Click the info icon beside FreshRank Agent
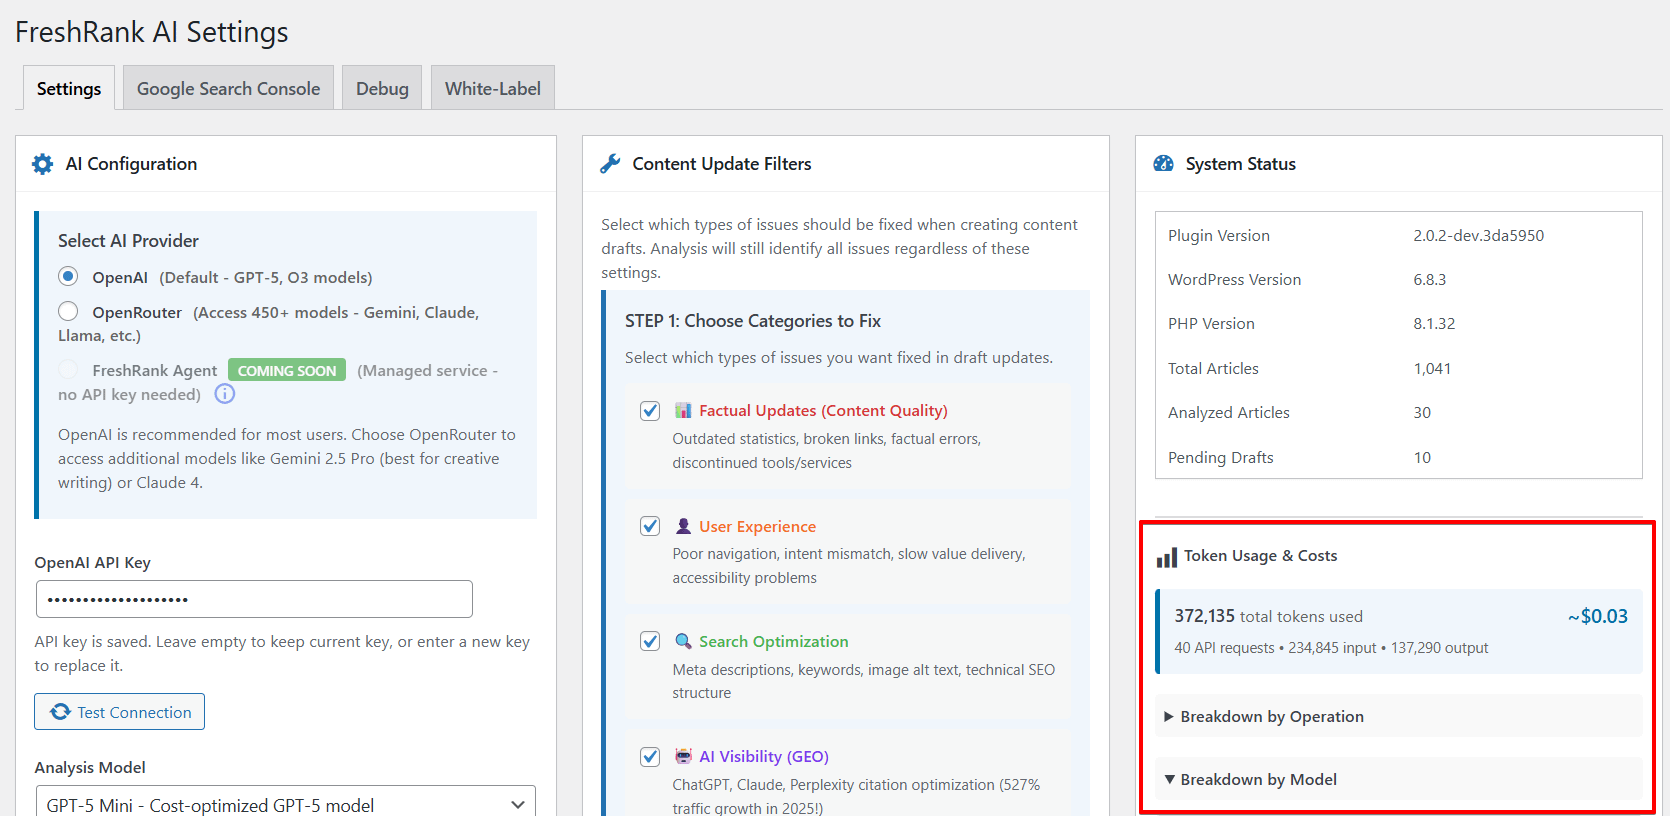This screenshot has height=818, width=1670. [225, 394]
